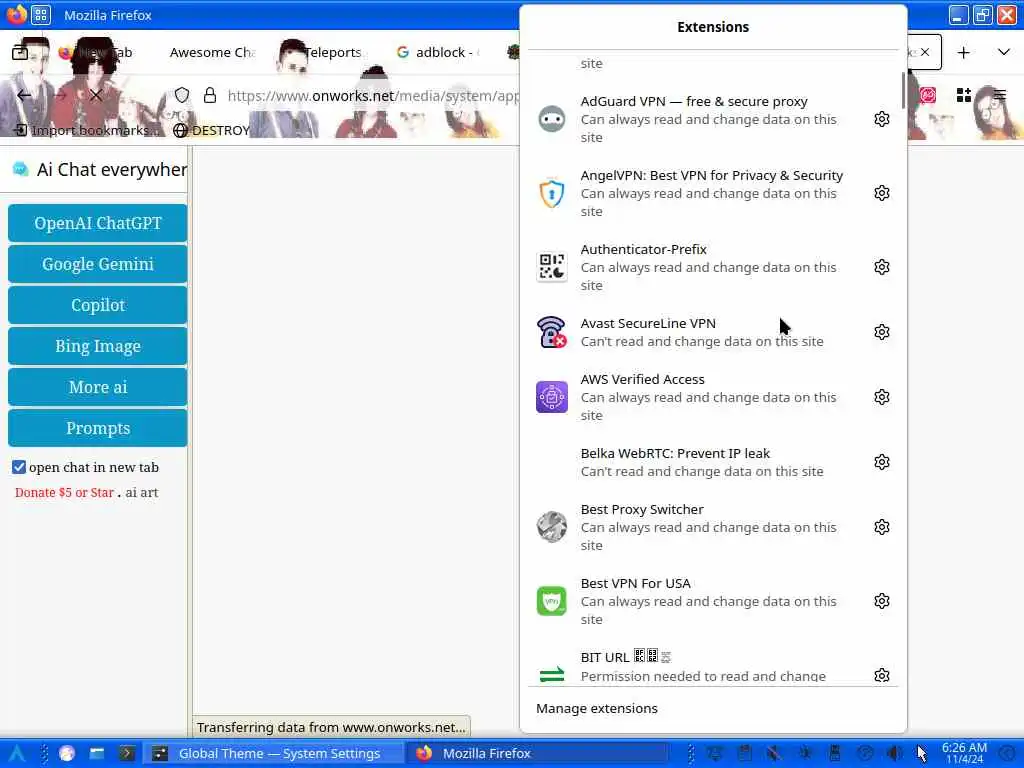The image size is (1024, 768).
Task: Select AdGuard VPN extension name text
Action: [x=694, y=101]
